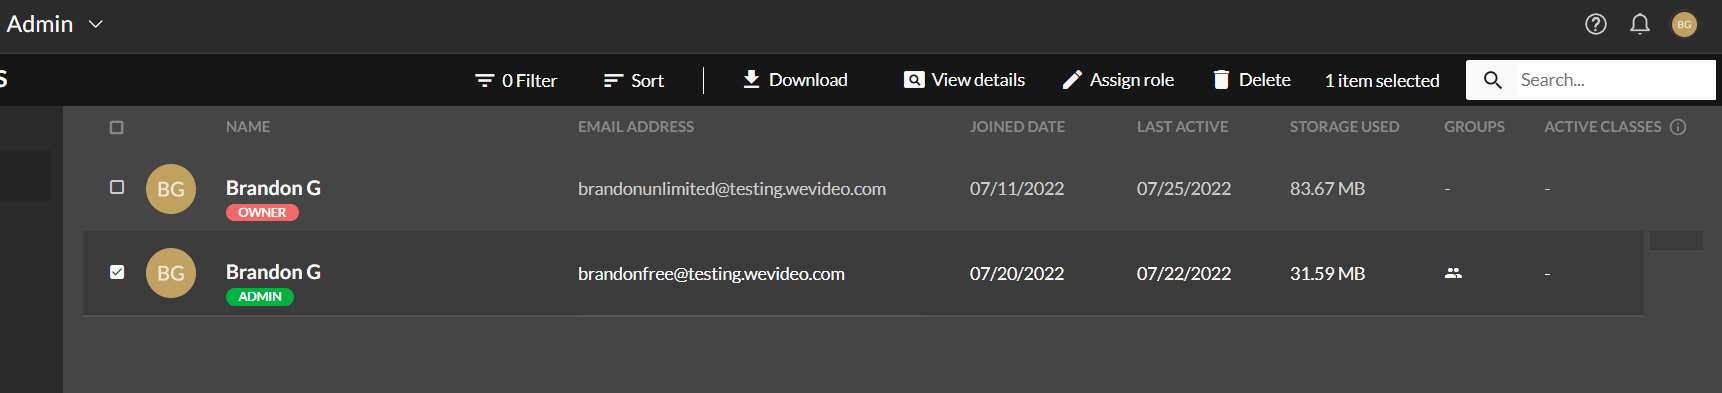Open the BG user avatar in top bar

1685,24
